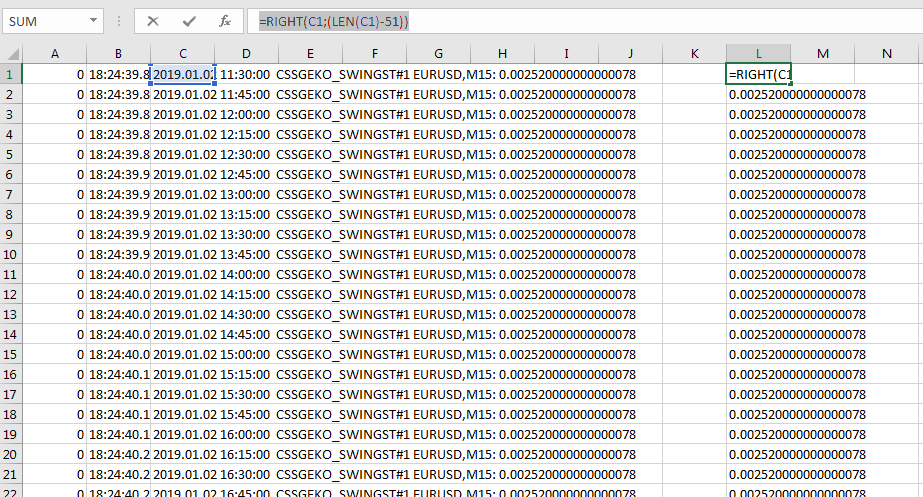The height and width of the screenshot is (497, 923).
Task: Click cell B1 with 18:24:39.8
Action: click(x=118, y=74)
